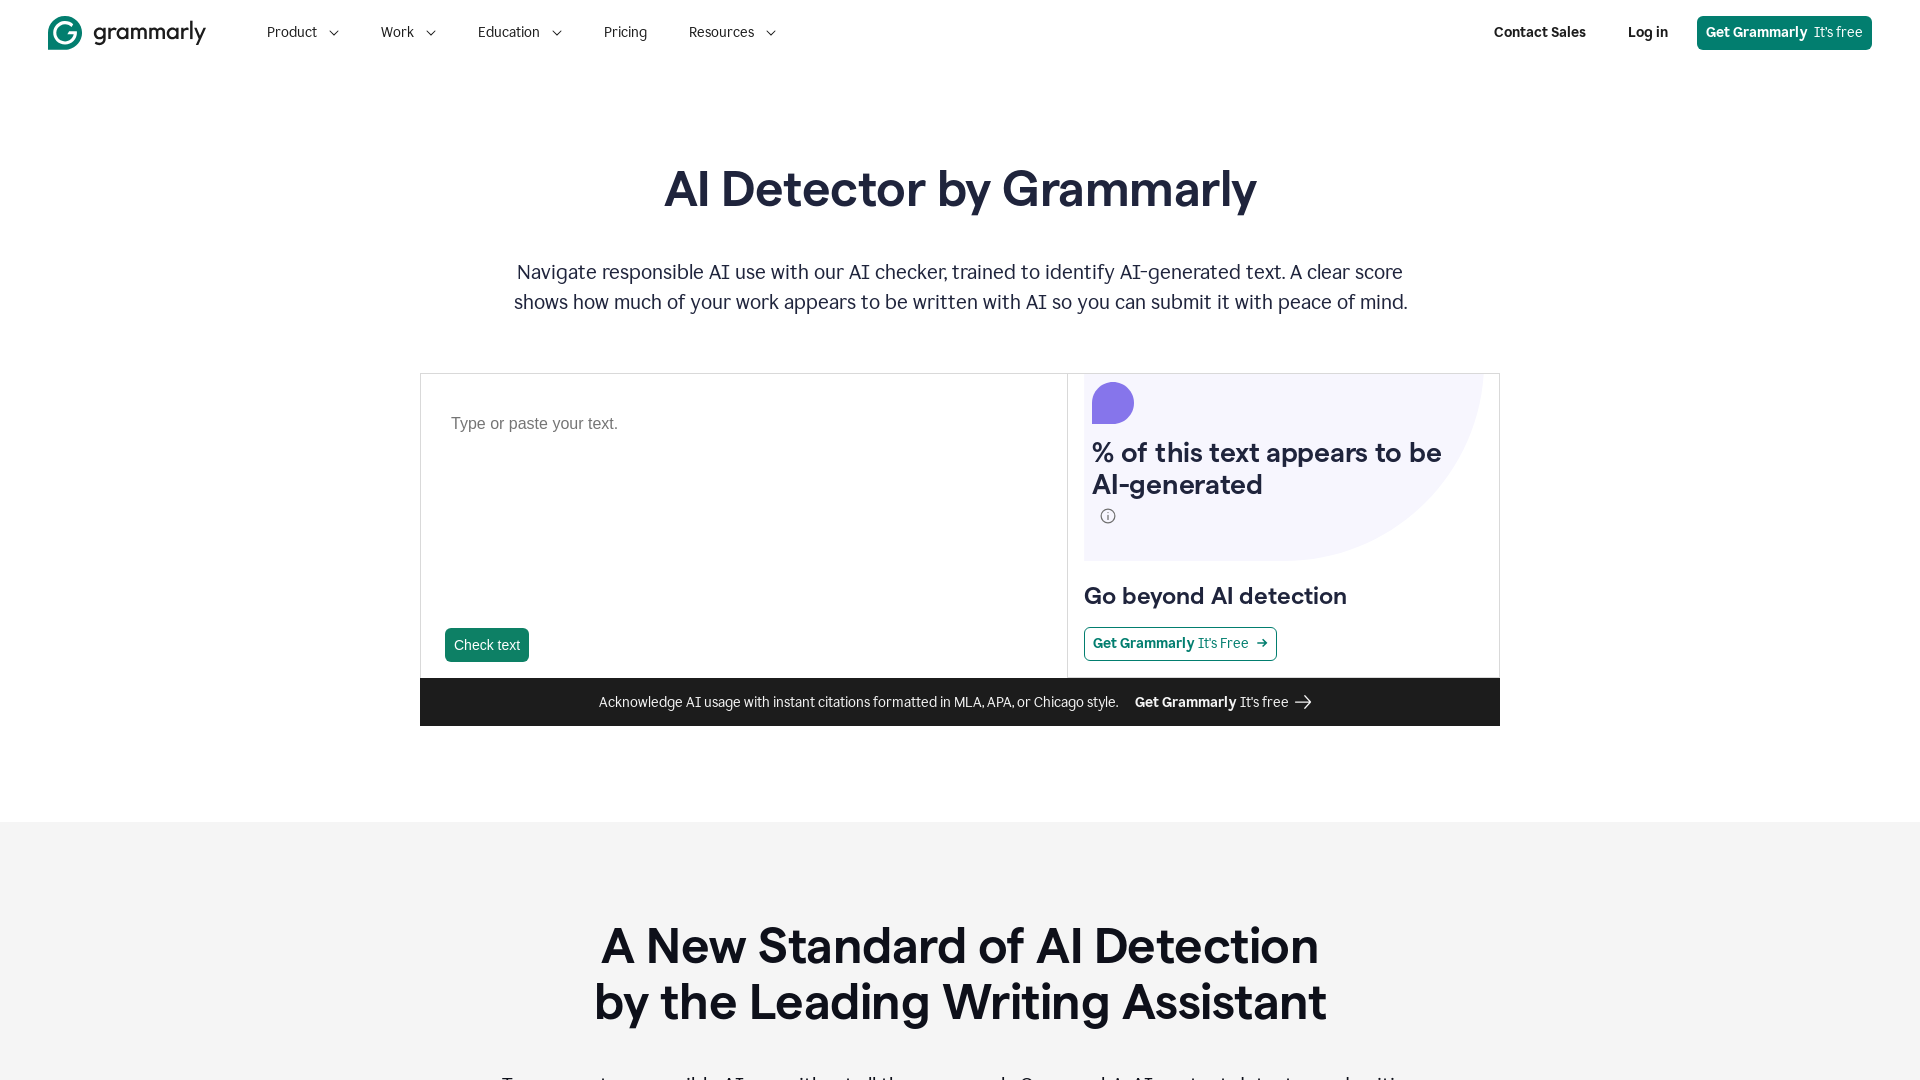
Task: Expand the Product navigation dropdown
Action: 302,32
